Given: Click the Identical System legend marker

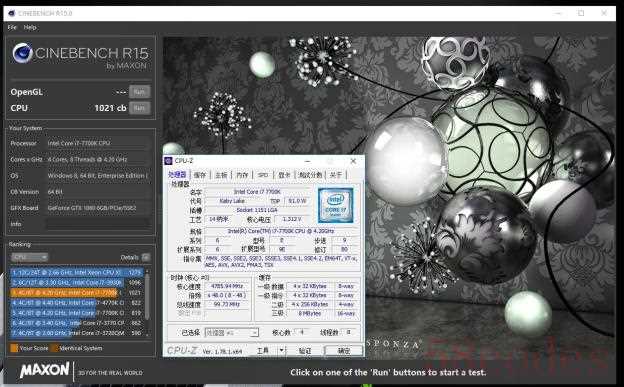Looking at the screenshot, I should (55, 348).
